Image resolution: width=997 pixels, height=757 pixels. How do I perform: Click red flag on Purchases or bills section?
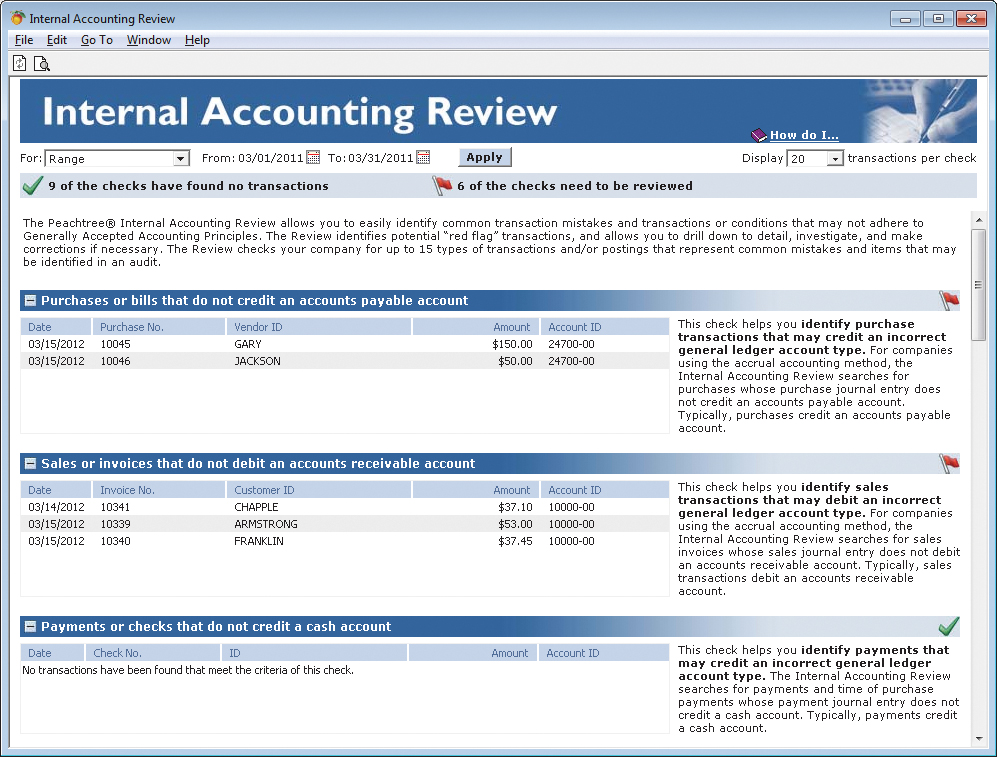pyautogui.click(x=949, y=300)
